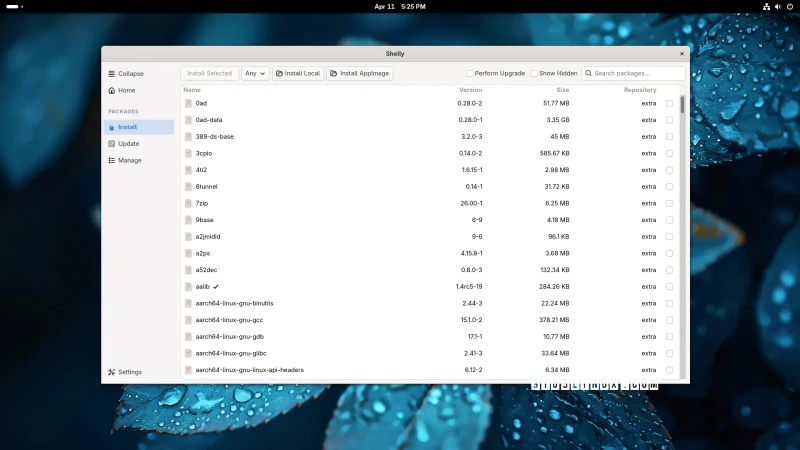Open the Activities overview pill
Image resolution: width=800 pixels, height=450 pixels.
click(14, 7)
